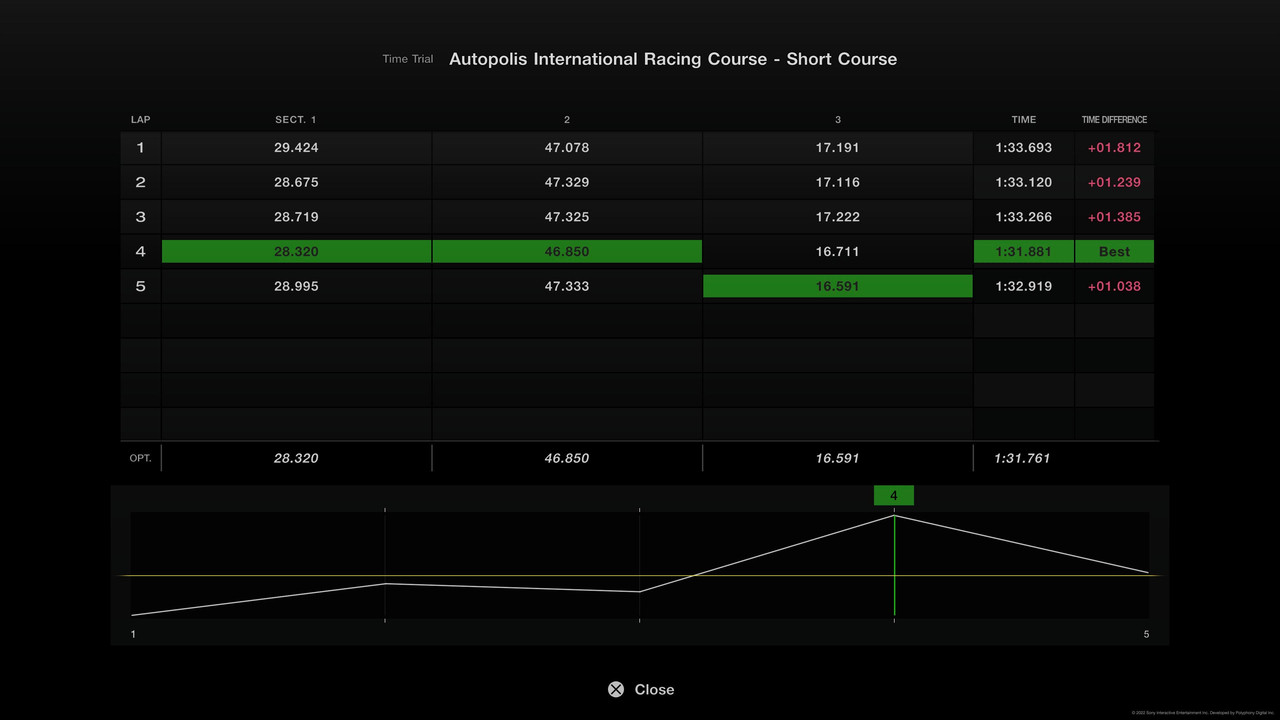Select sector 2 time 47.333
This screenshot has width=1280, height=720.
pos(567,286)
